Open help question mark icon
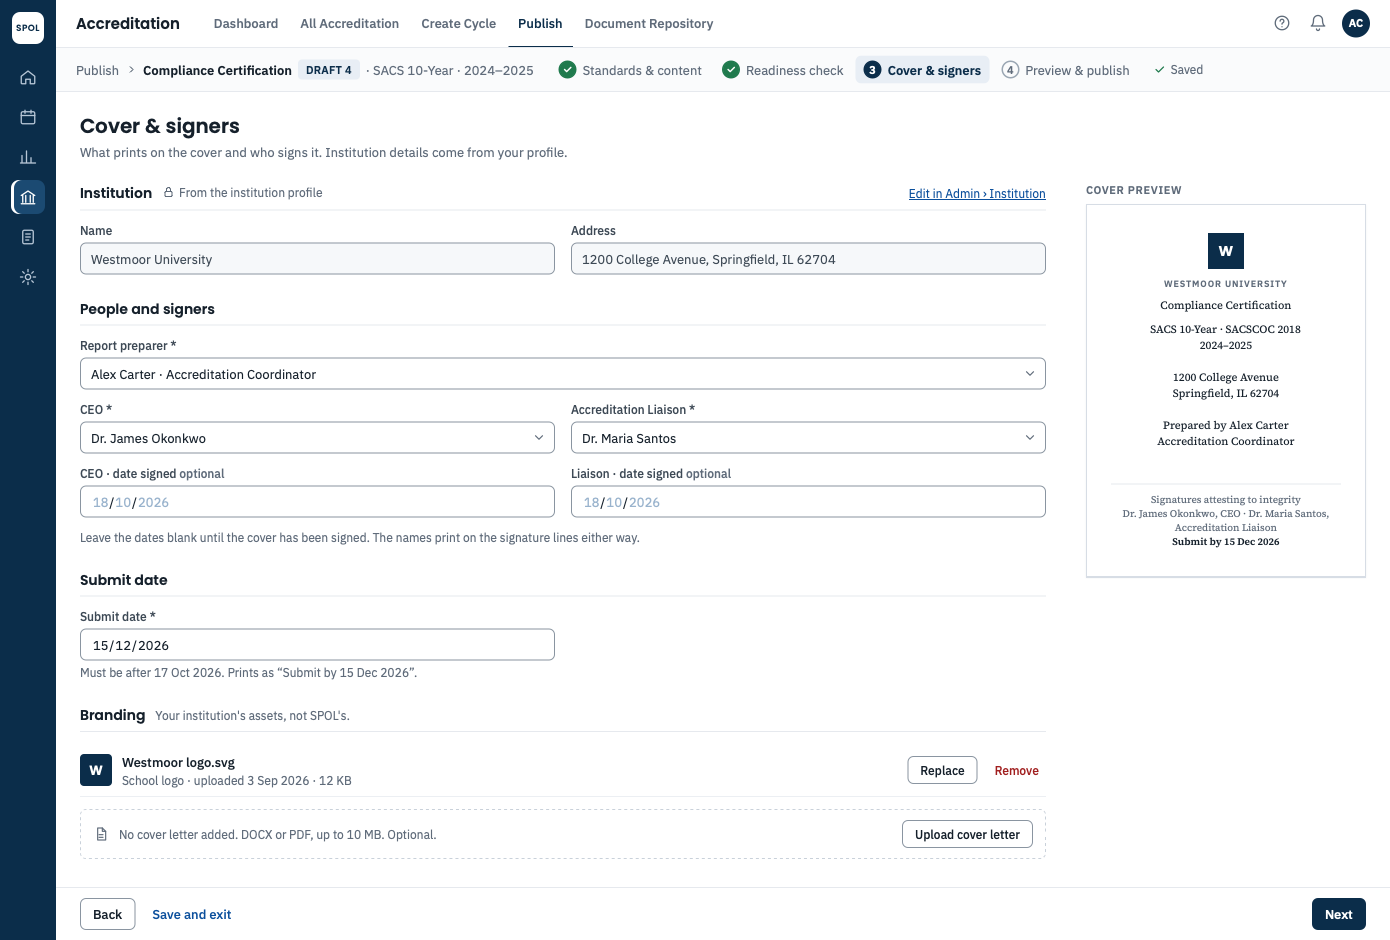The width and height of the screenshot is (1390, 940). [x=1282, y=23]
